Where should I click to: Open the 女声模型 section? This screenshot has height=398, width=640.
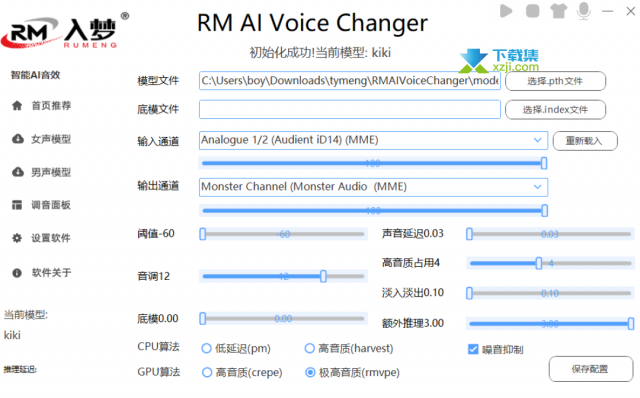[51, 139]
